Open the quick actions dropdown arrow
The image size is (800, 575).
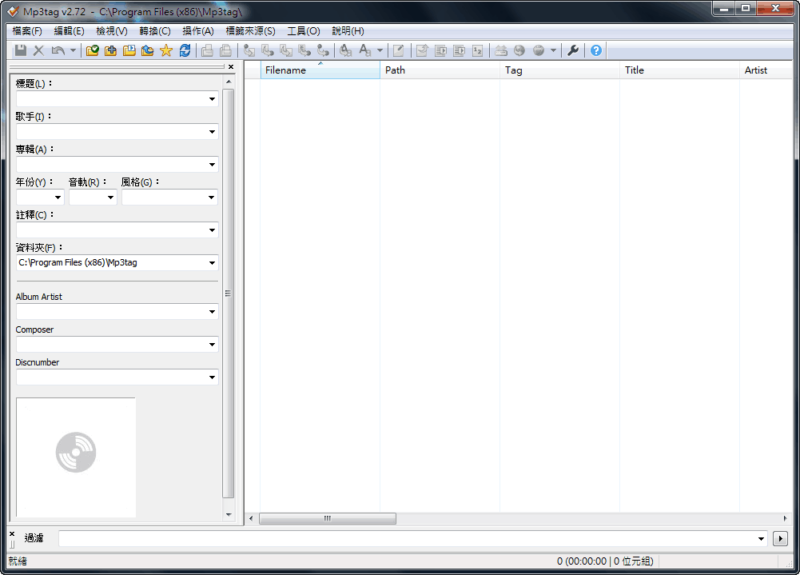[x=380, y=51]
